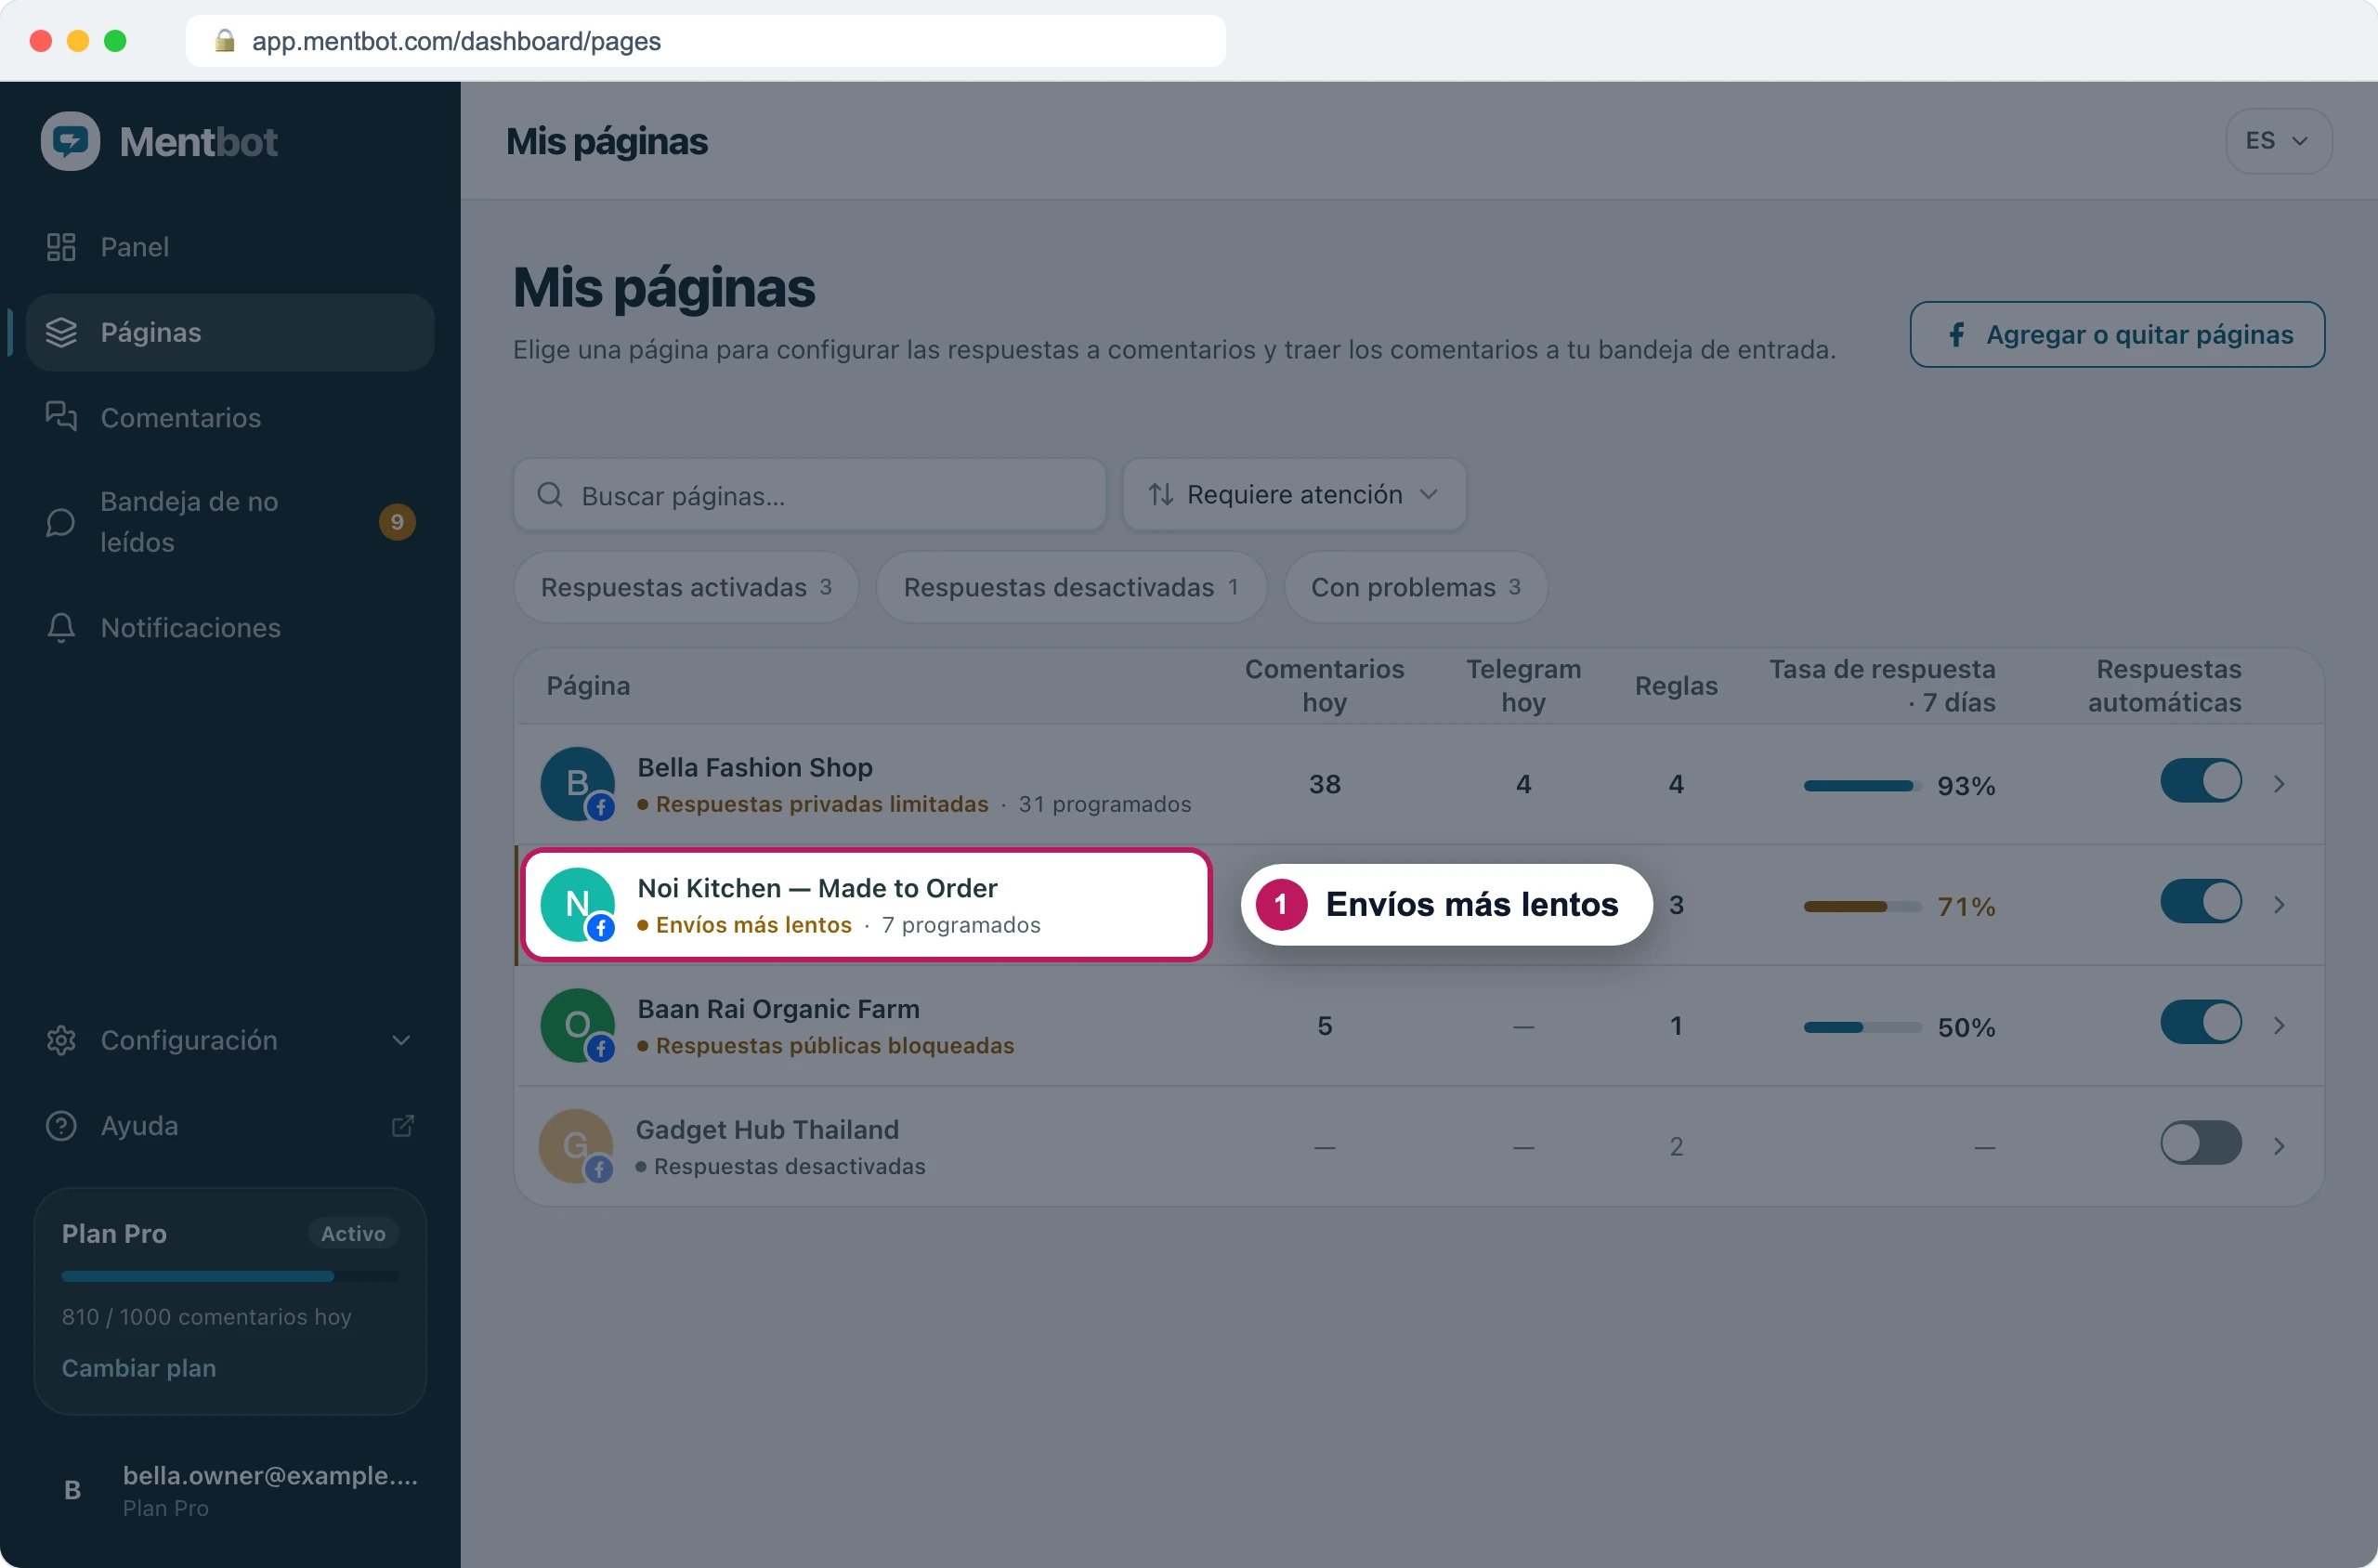Click Bella Fashion Shop 93% response bar
The width and height of the screenshot is (2378, 1568).
(1862, 786)
